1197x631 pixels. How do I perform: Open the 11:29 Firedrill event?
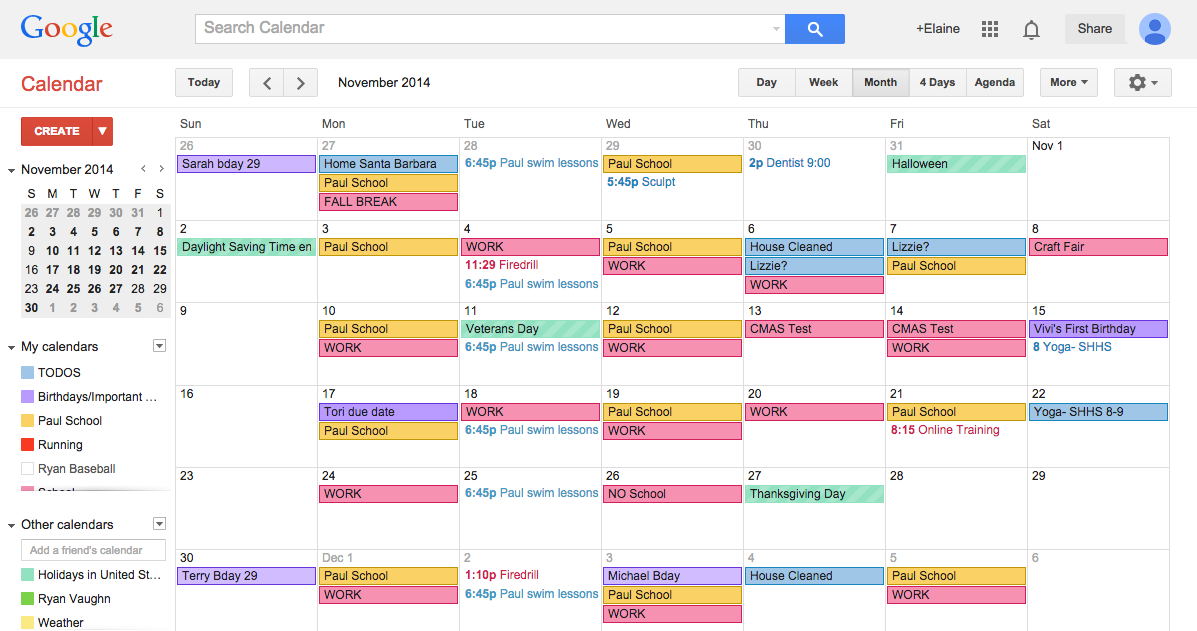502,265
